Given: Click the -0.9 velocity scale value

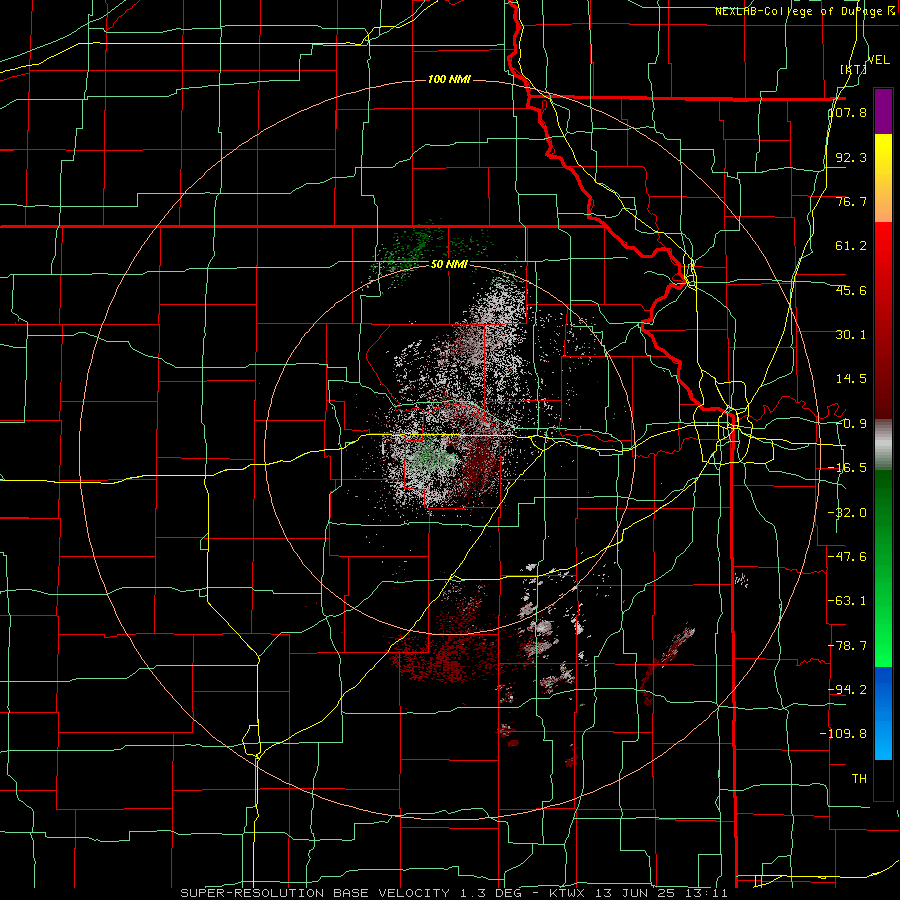Looking at the screenshot, I should [x=851, y=424].
